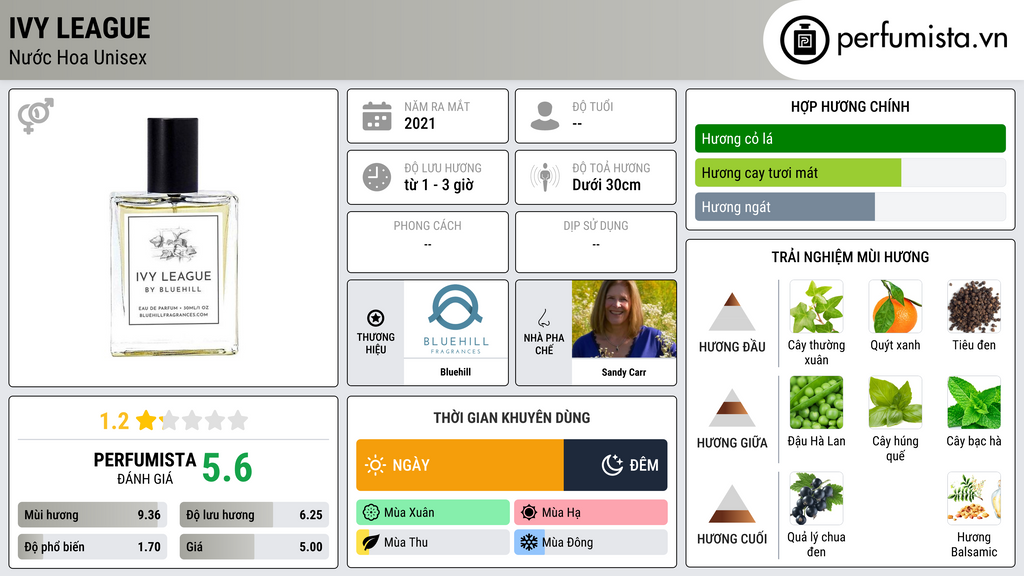Click the Ivy League bottle image
This screenshot has width=1024, height=576.
(174, 238)
